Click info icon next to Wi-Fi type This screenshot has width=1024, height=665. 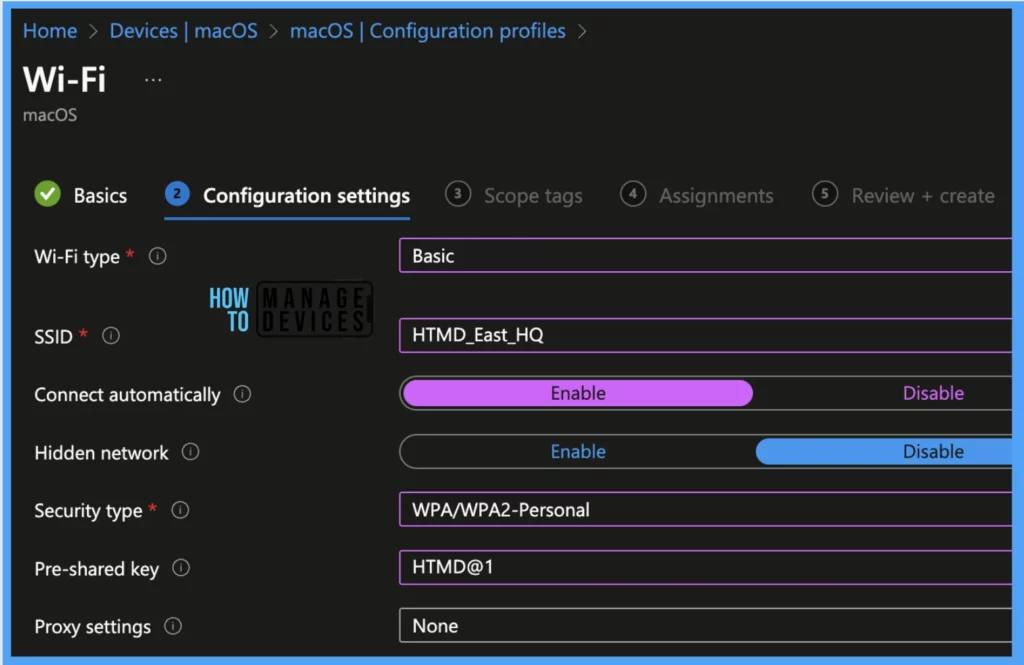coord(157,257)
